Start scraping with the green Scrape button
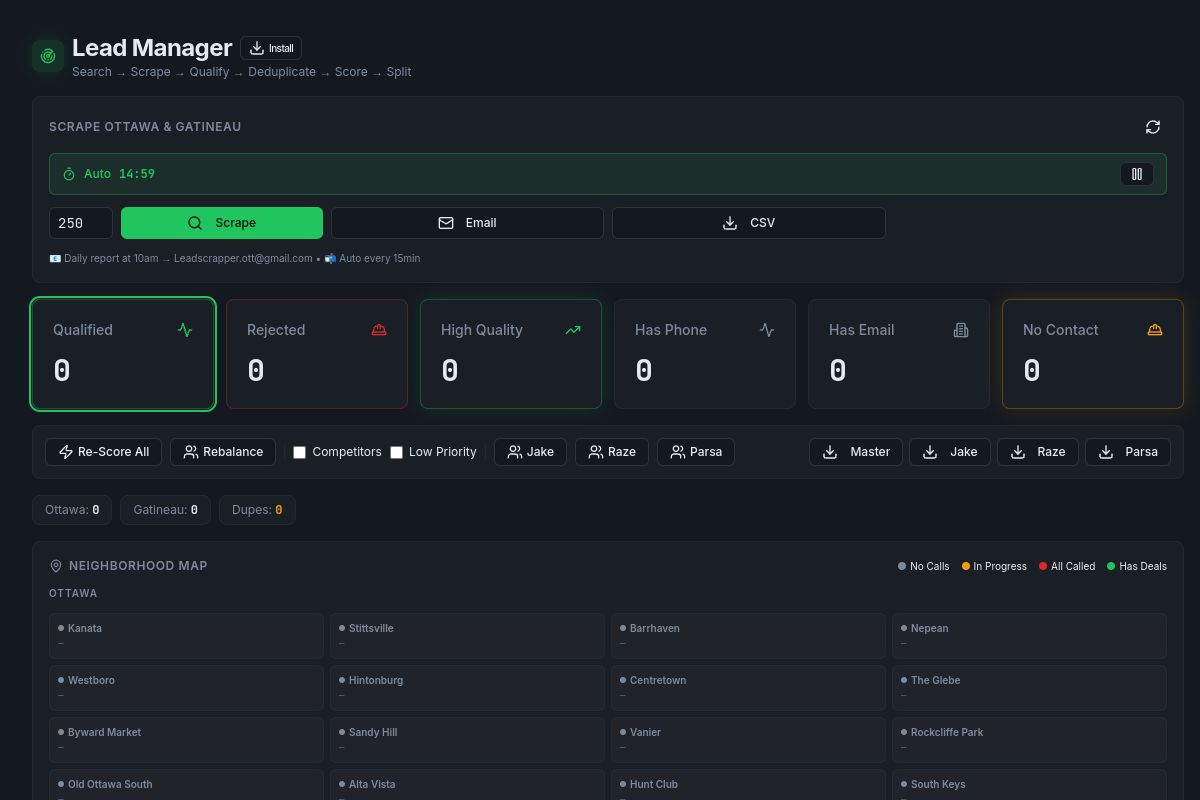This screenshot has width=1200, height=800. (222, 223)
